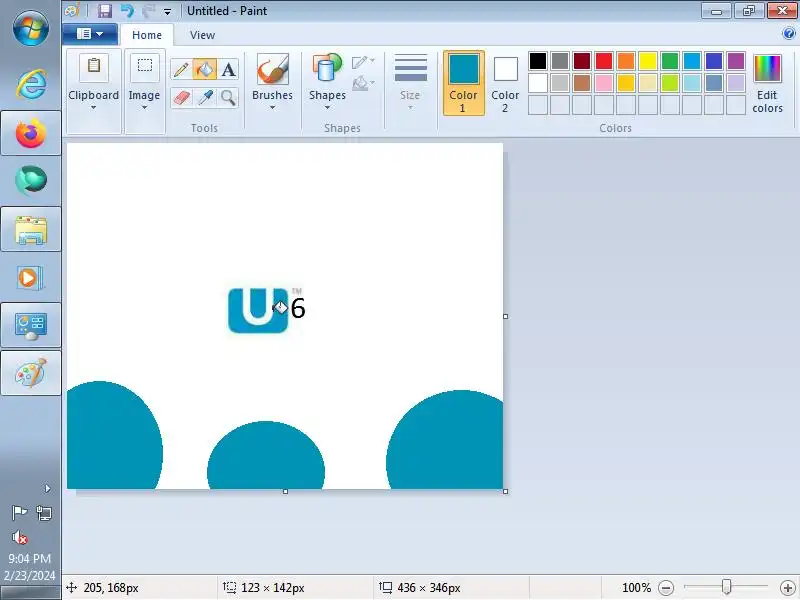Click the Redo arrow in title bar
Image resolution: width=800 pixels, height=600 pixels.
[x=148, y=11]
